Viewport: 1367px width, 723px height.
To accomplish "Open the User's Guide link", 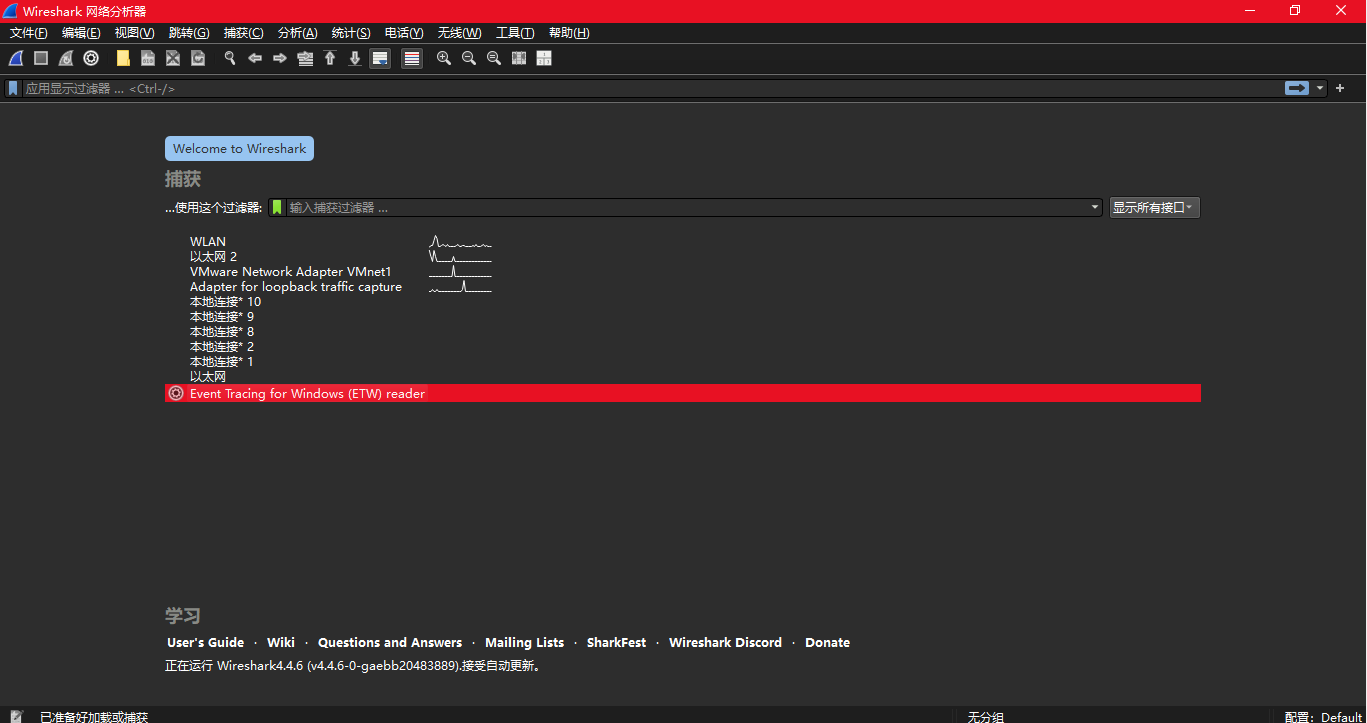I will click(x=205, y=643).
